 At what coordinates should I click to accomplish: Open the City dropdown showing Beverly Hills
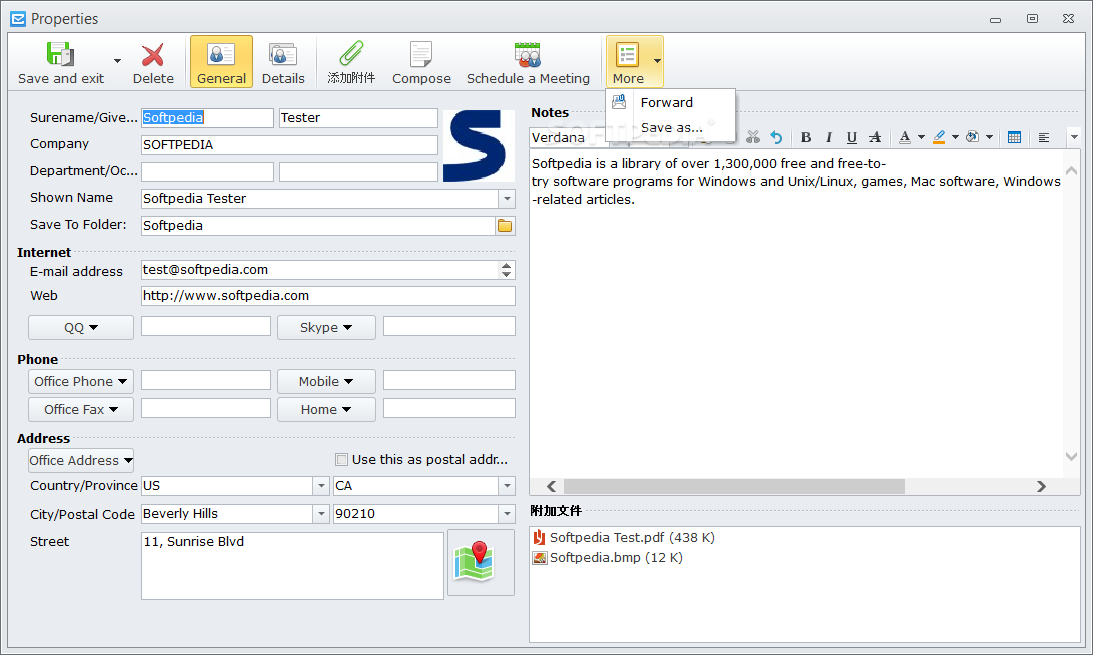321,514
